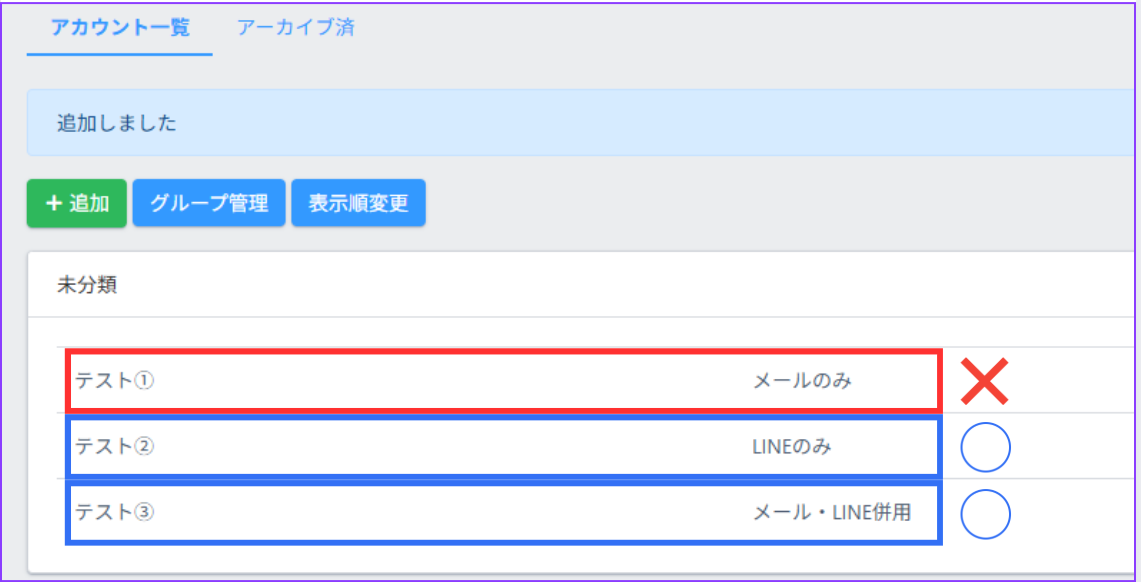Click the blue circle mark beside テスト③
The image size is (1141, 582).
pos(985,514)
